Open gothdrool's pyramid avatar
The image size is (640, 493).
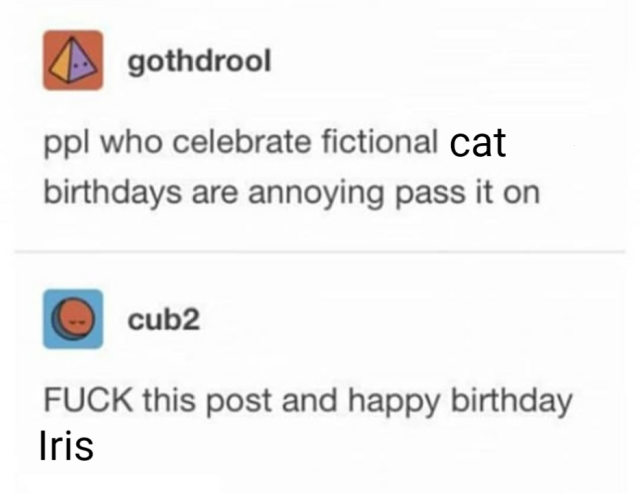pos(73,60)
